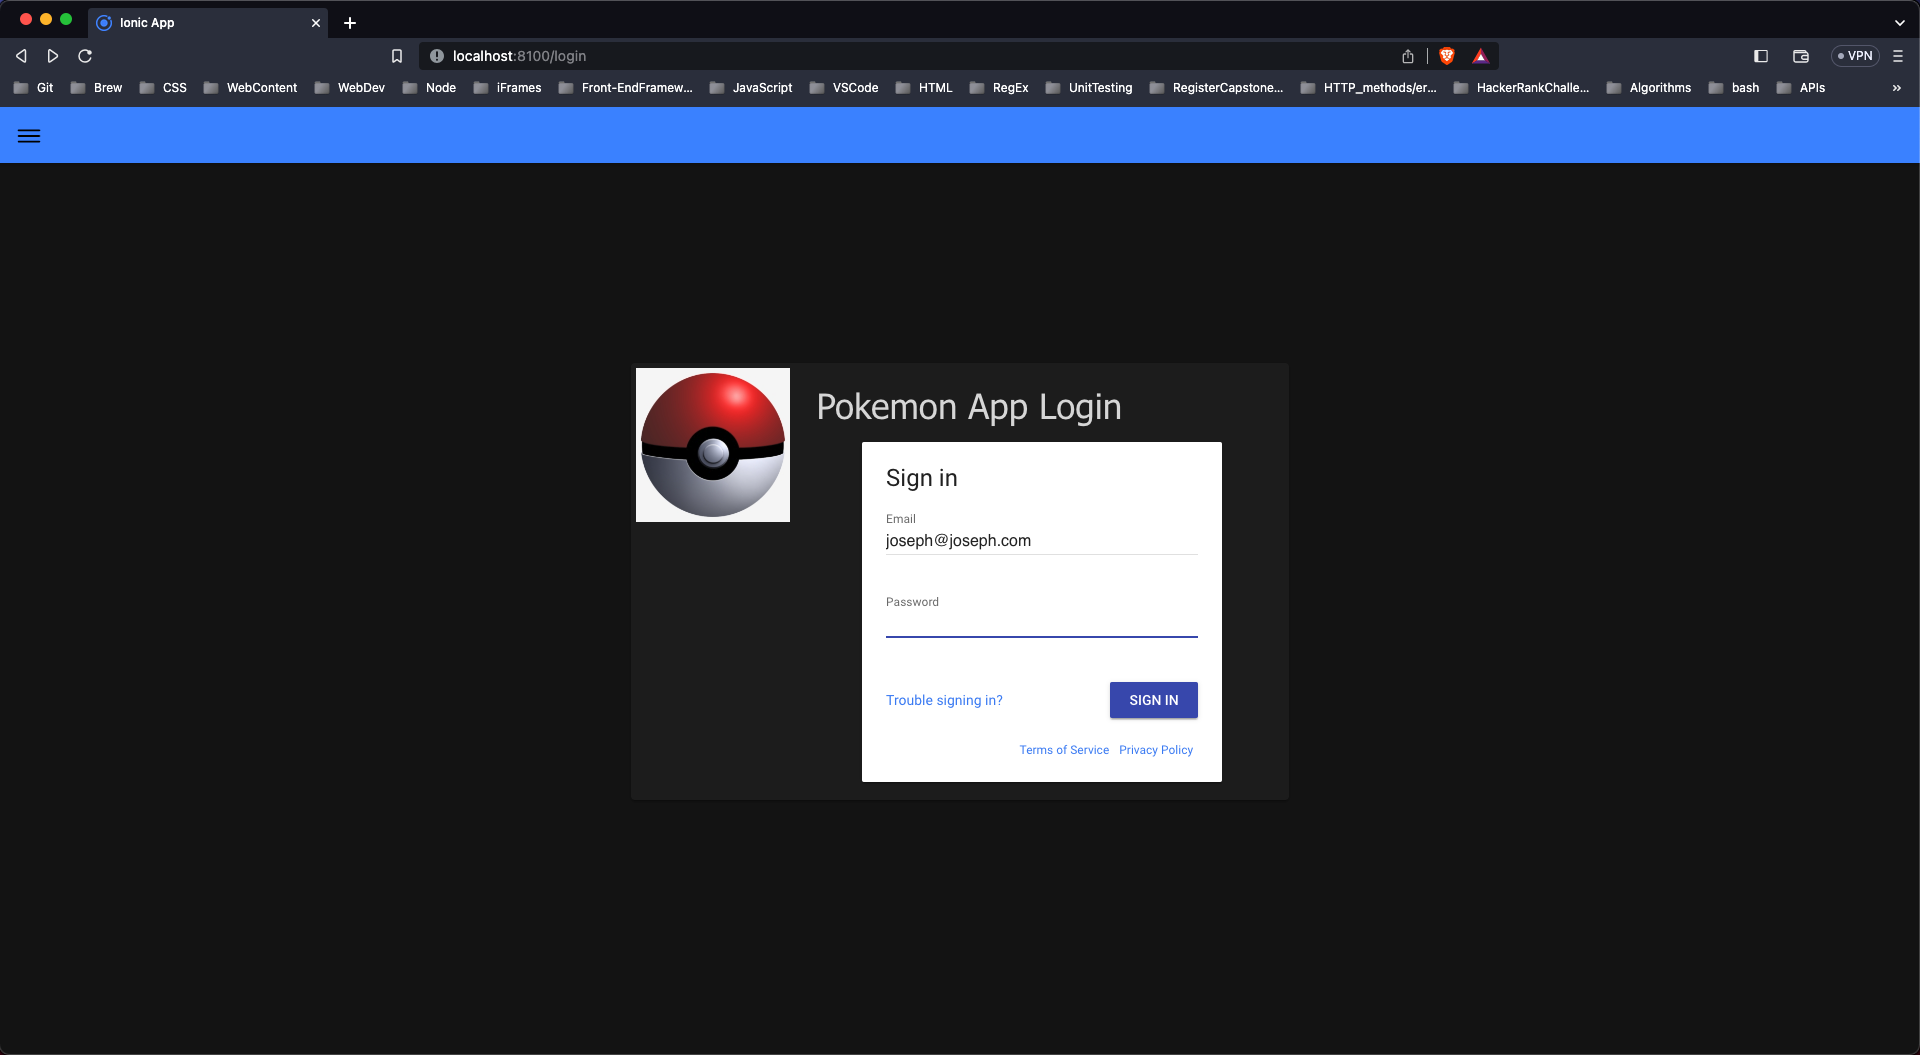
Task: Open the CSS bookmarks folder
Action: click(163, 88)
